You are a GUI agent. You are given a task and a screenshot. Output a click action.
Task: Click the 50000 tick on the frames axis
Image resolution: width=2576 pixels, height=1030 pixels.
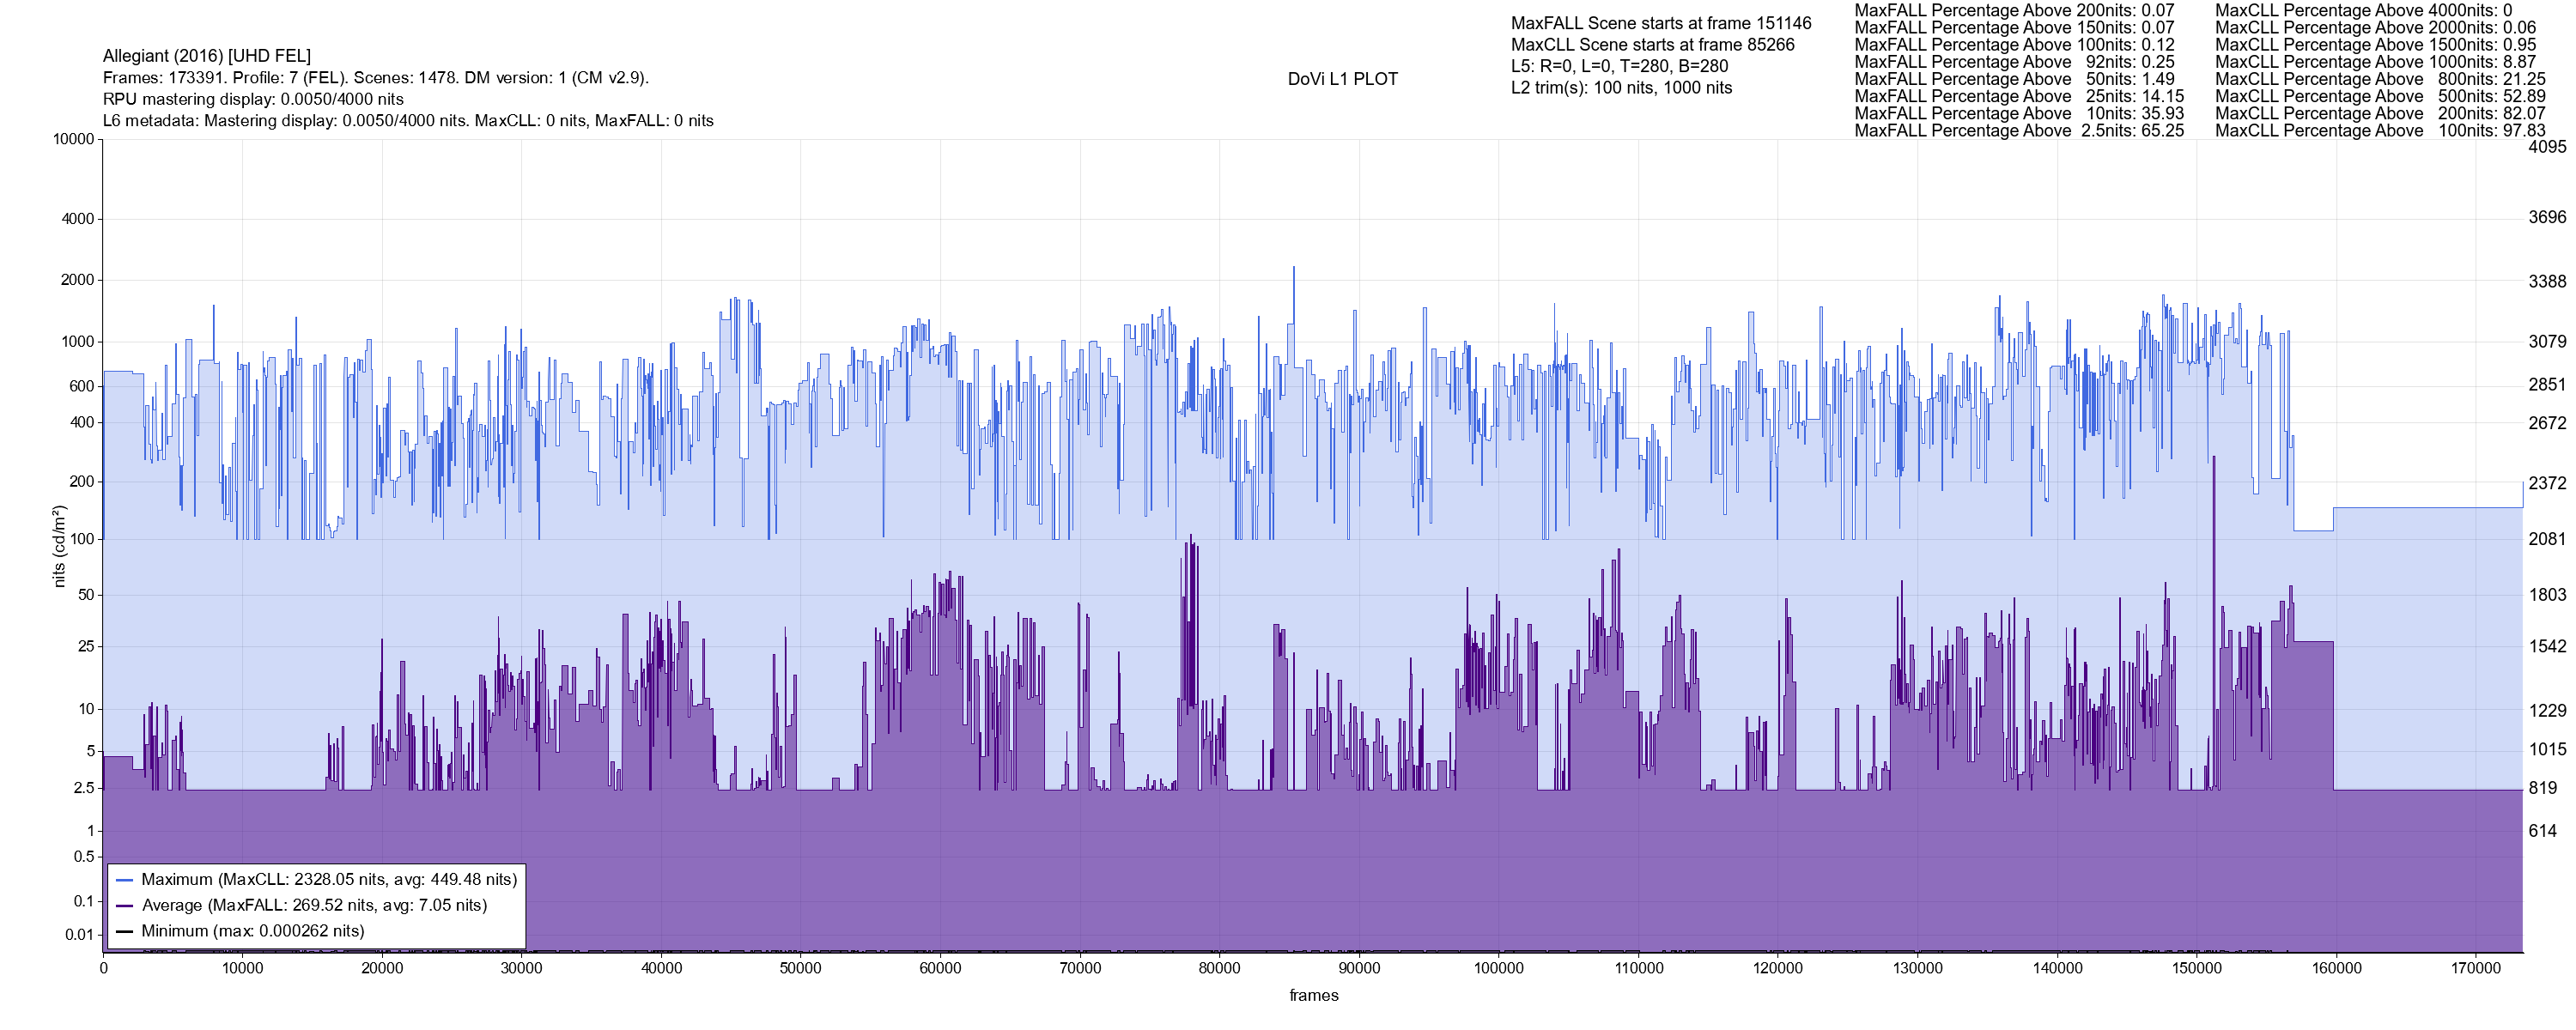(x=800, y=968)
